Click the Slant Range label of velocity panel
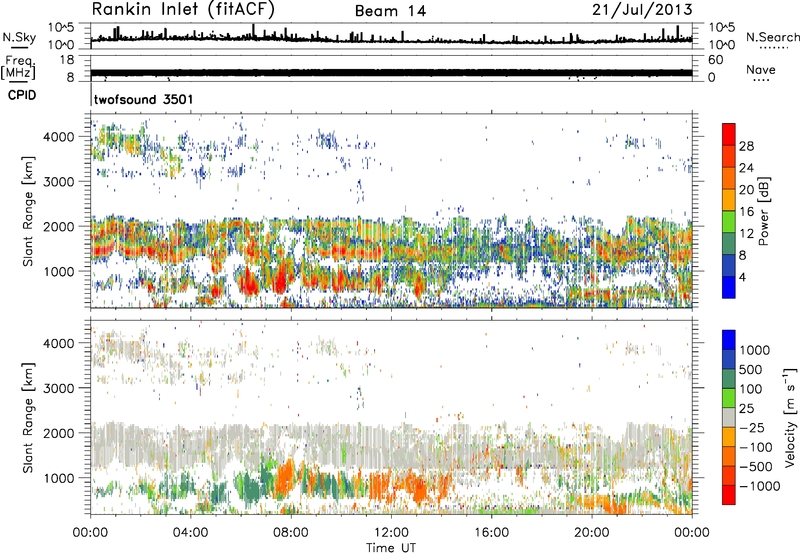800x554 pixels. (28, 417)
